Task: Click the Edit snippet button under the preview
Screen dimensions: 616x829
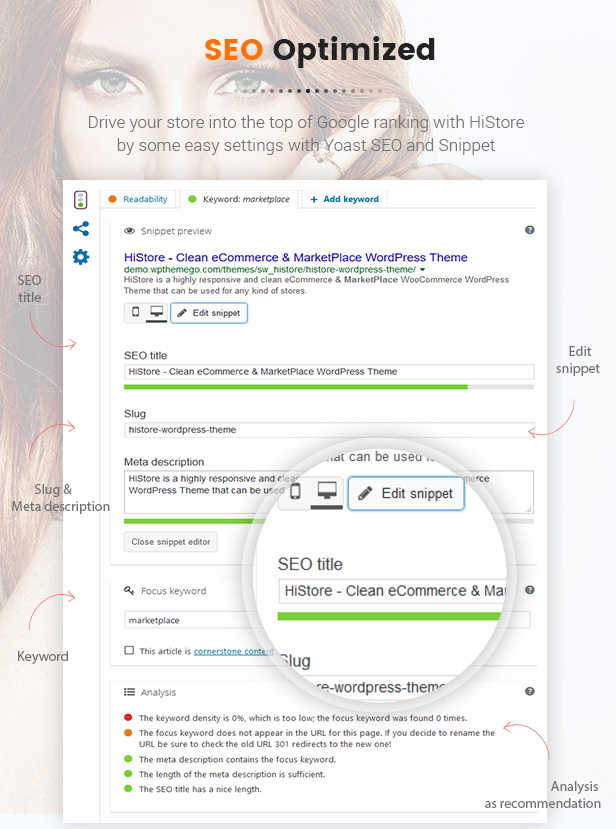Action: 209,313
